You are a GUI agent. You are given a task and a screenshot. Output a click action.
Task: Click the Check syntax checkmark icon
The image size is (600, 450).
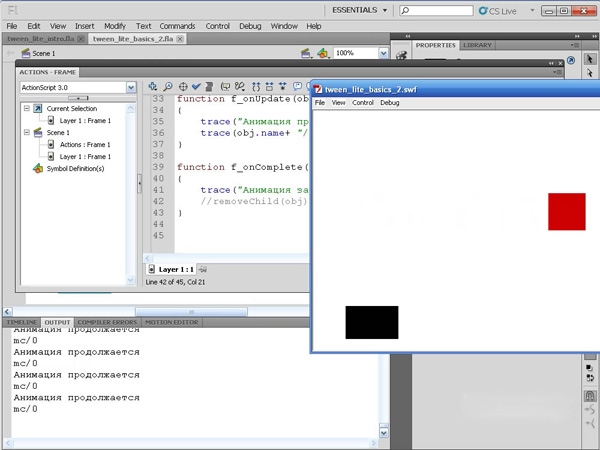196,87
